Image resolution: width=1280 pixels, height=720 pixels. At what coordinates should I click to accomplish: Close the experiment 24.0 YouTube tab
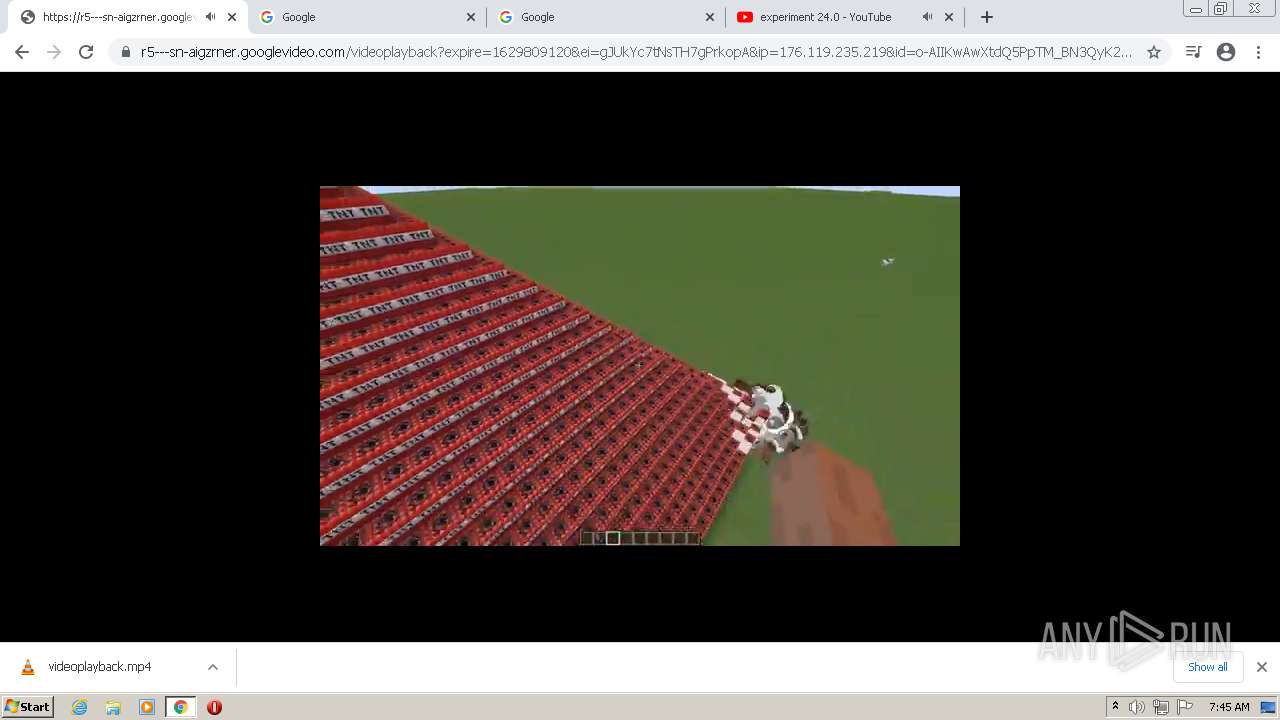949,17
